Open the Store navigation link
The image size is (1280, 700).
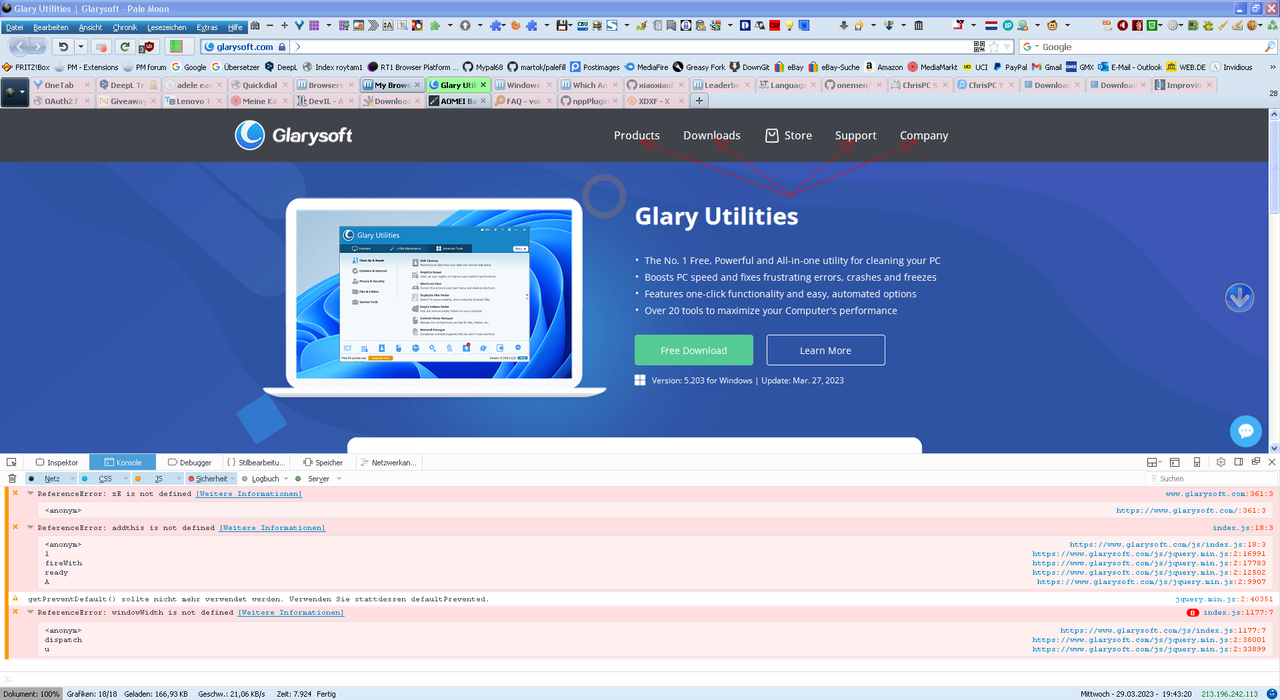click(x=789, y=136)
